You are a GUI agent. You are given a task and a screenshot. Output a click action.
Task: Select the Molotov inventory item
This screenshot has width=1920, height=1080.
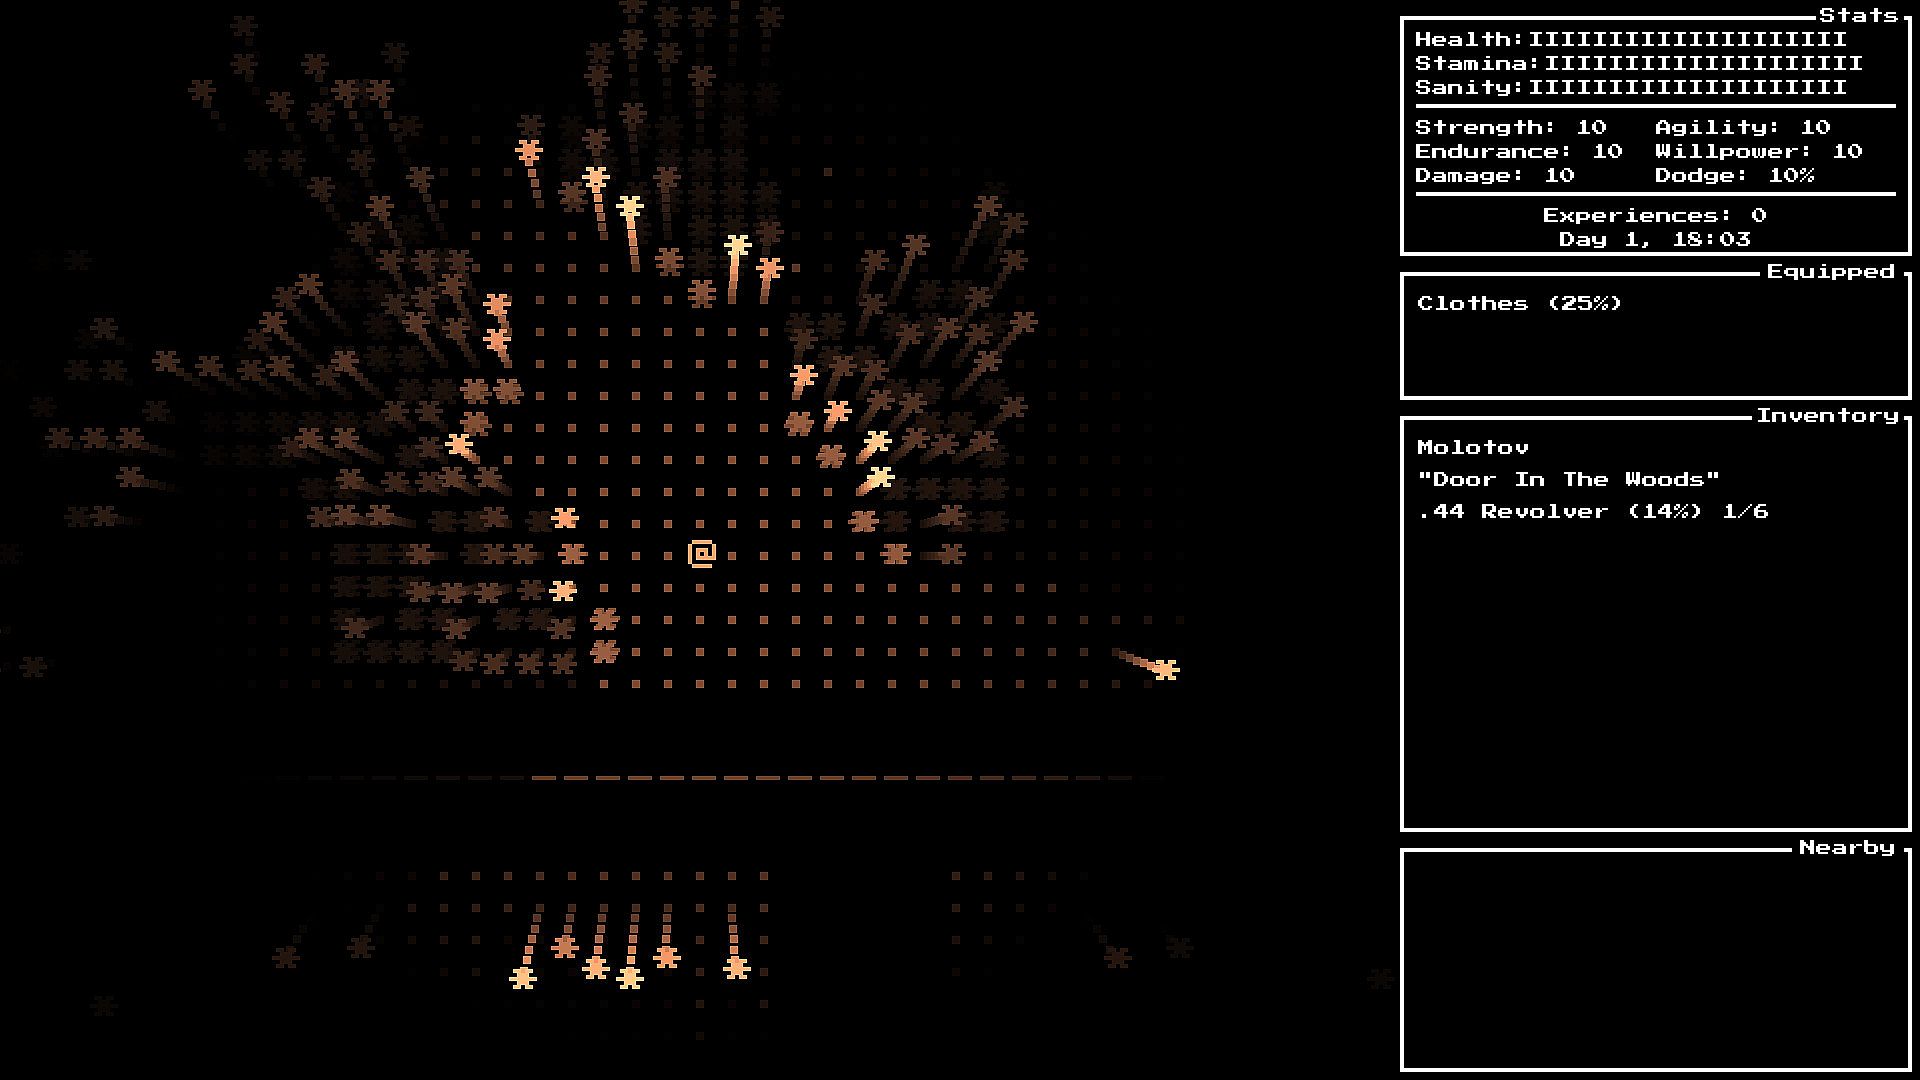click(x=1473, y=447)
